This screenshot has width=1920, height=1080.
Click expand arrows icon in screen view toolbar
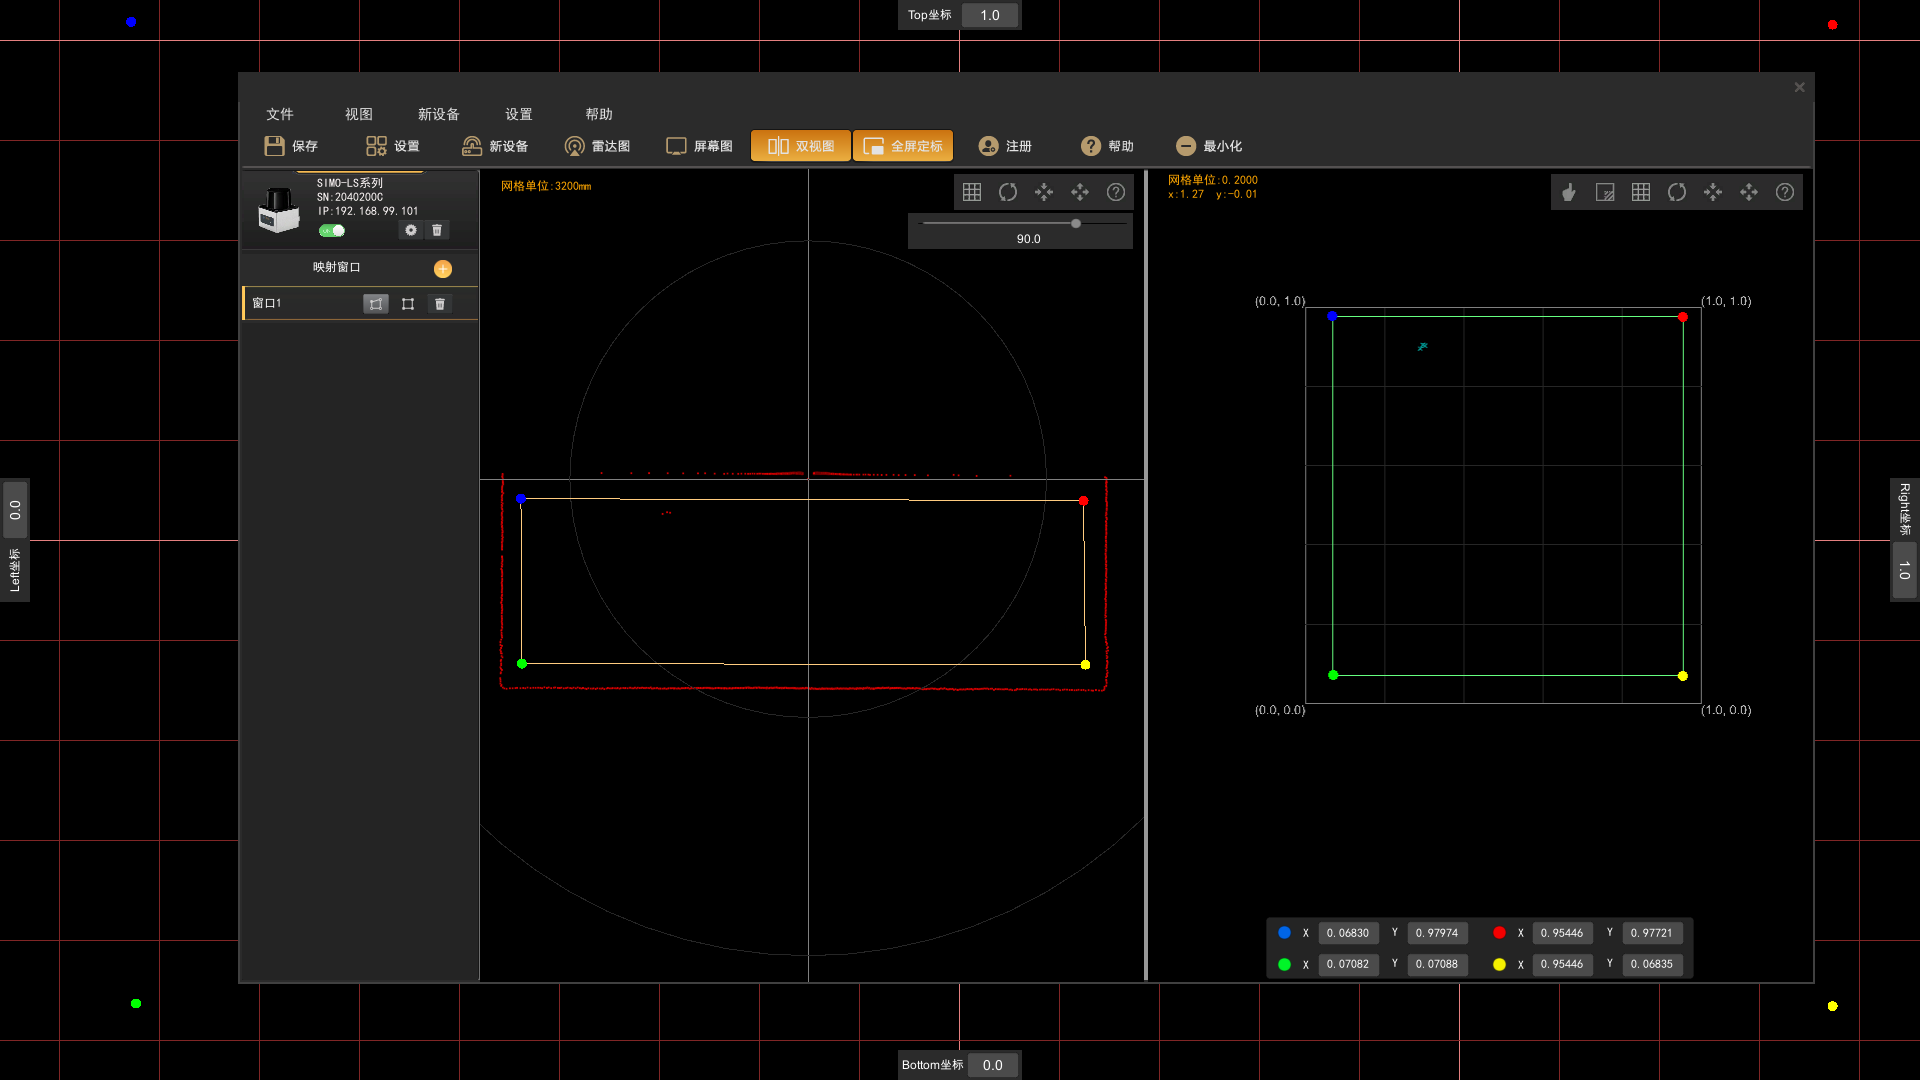[x=1749, y=192]
